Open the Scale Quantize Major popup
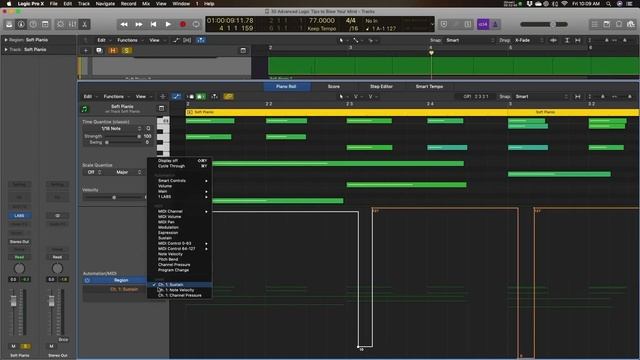Viewport: 640px width, 360px height. [x=123, y=172]
